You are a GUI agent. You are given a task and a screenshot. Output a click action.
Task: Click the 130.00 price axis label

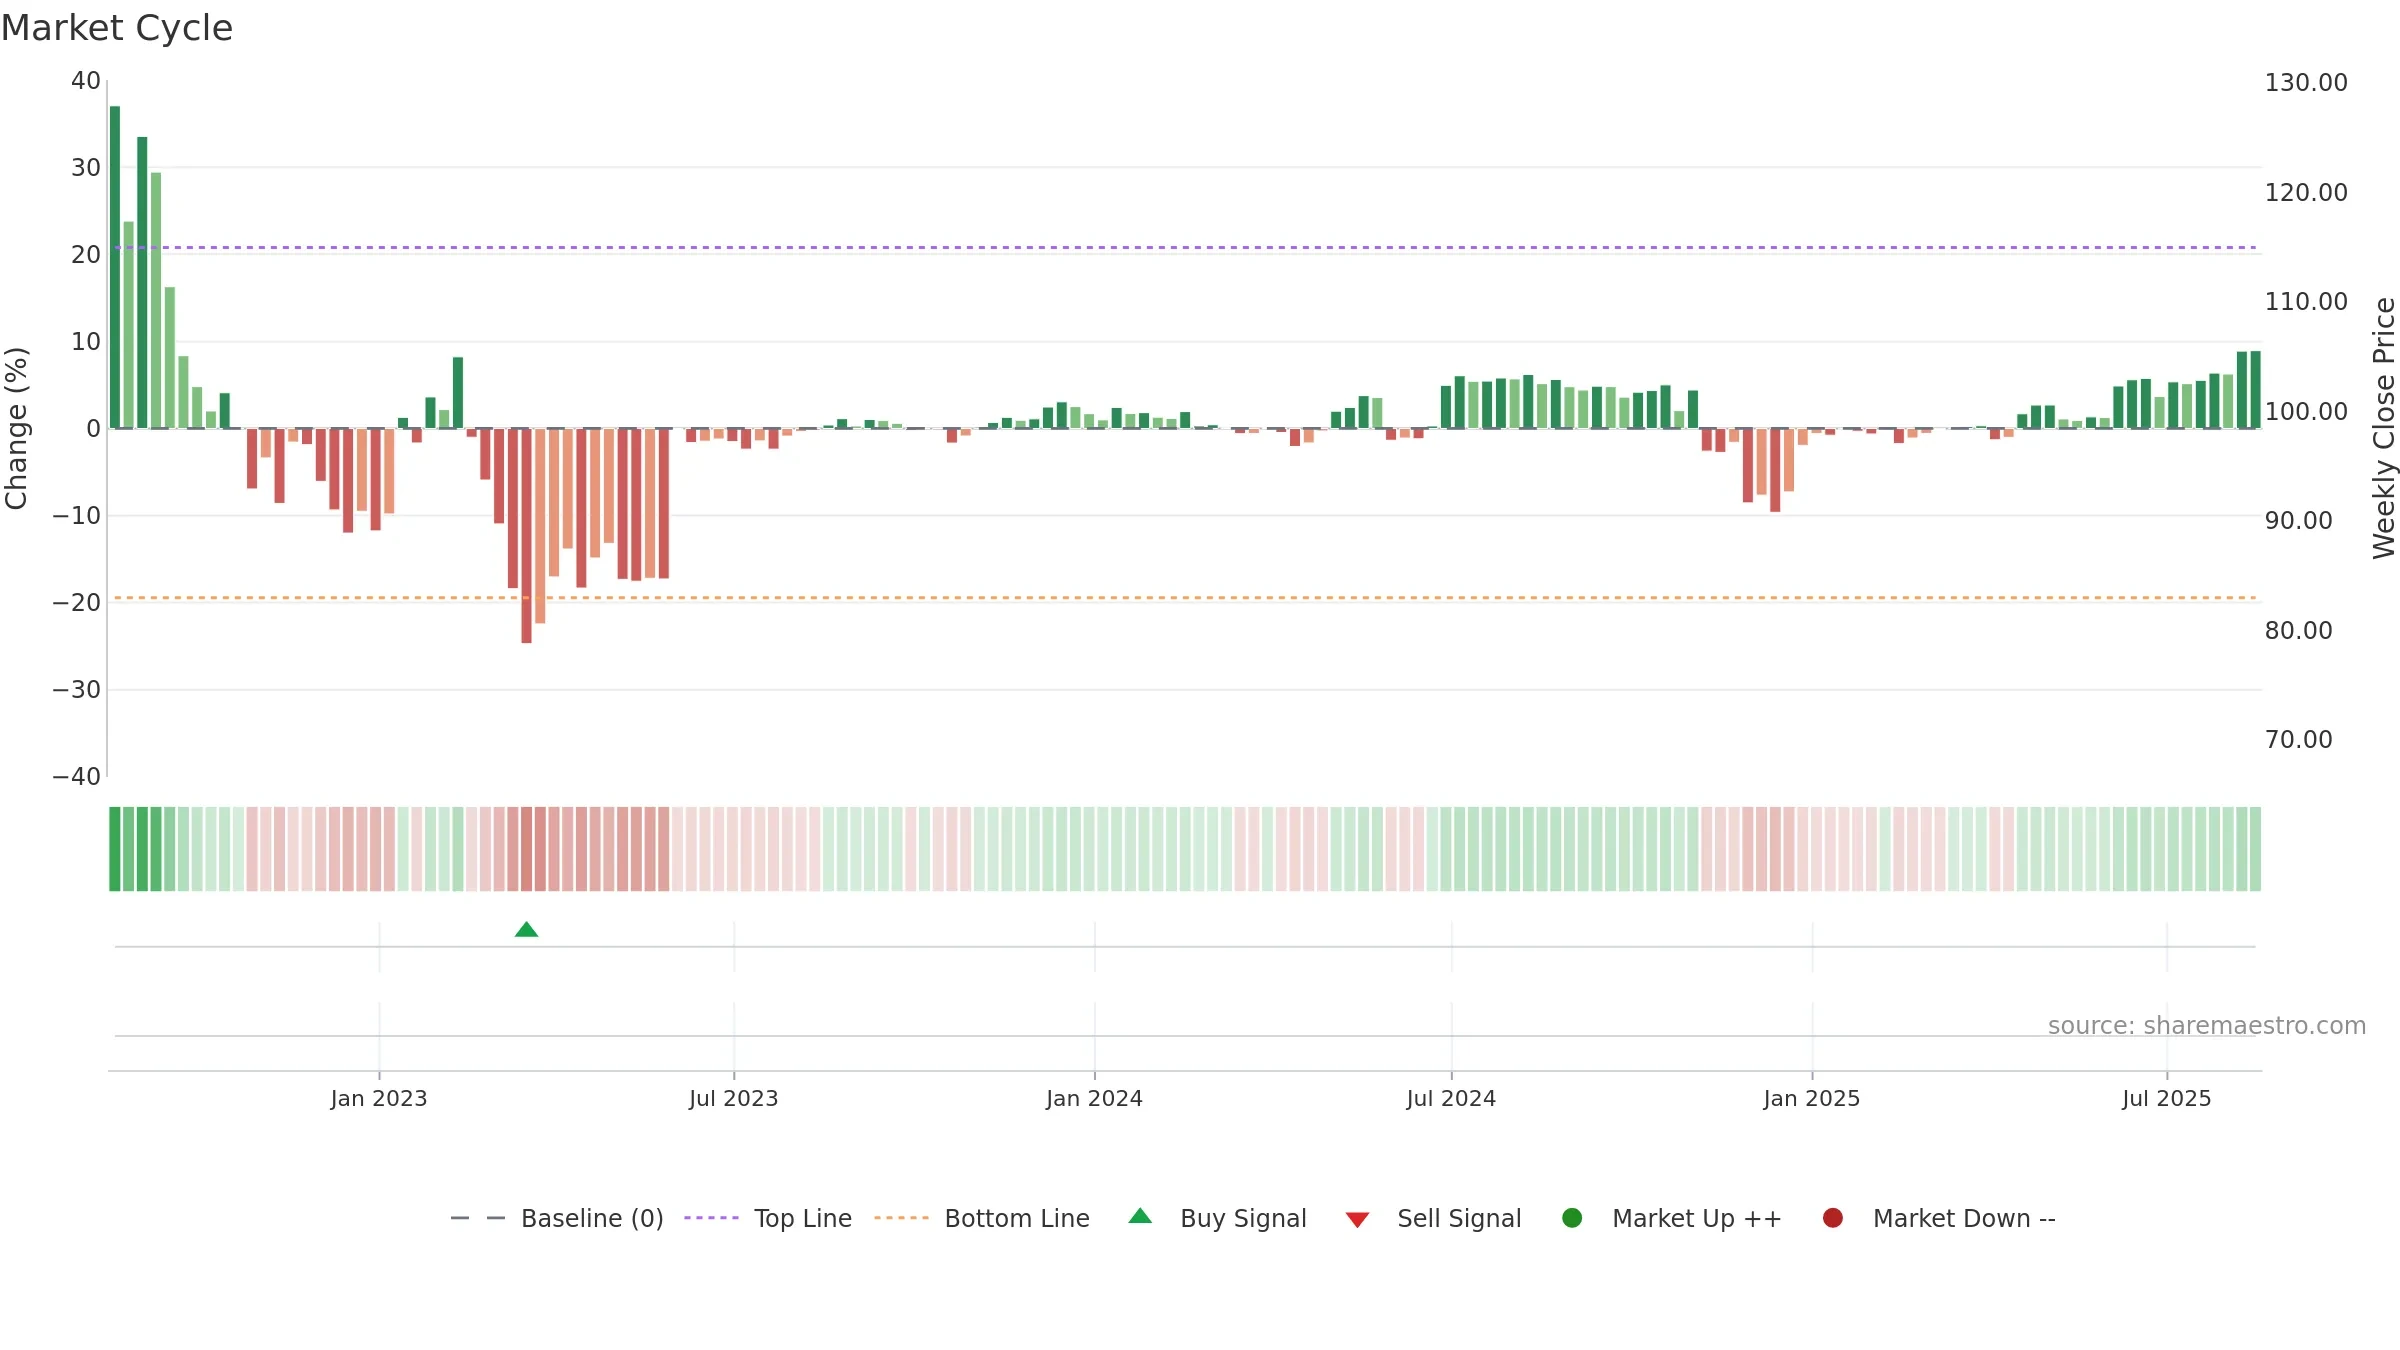click(x=2306, y=83)
